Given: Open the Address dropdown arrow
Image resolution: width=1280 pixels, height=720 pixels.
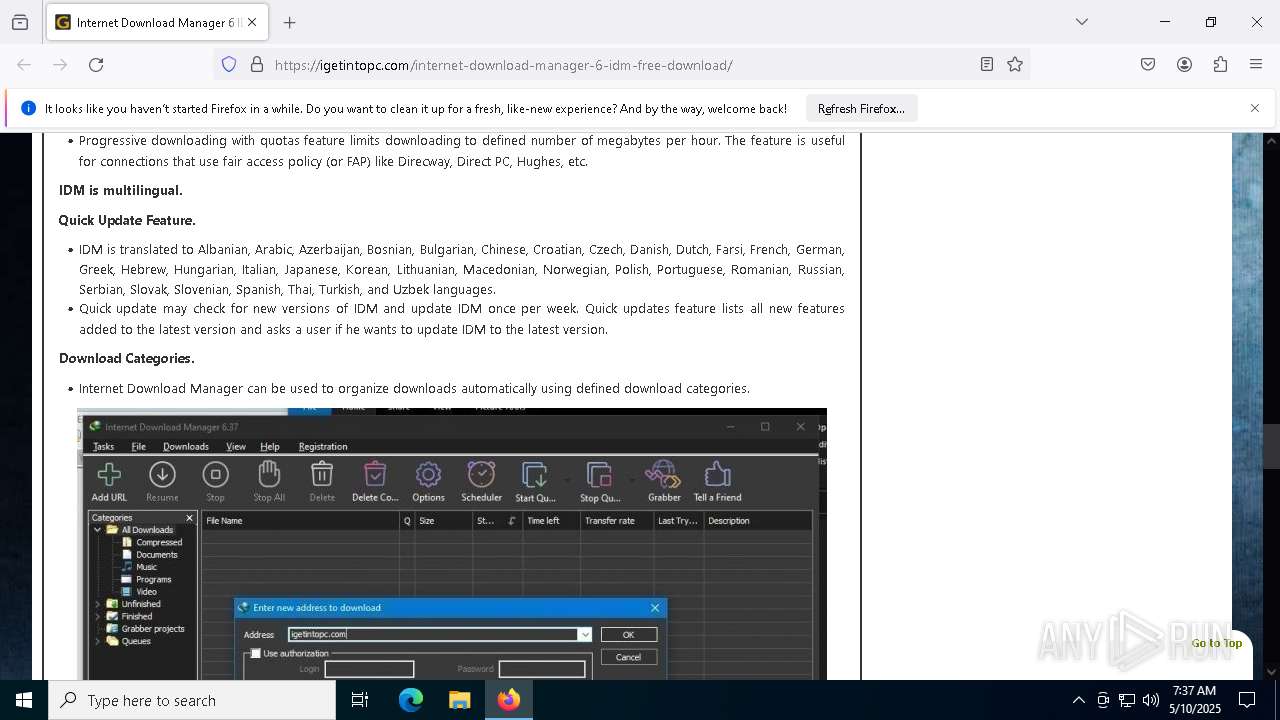Looking at the screenshot, I should pos(585,634).
